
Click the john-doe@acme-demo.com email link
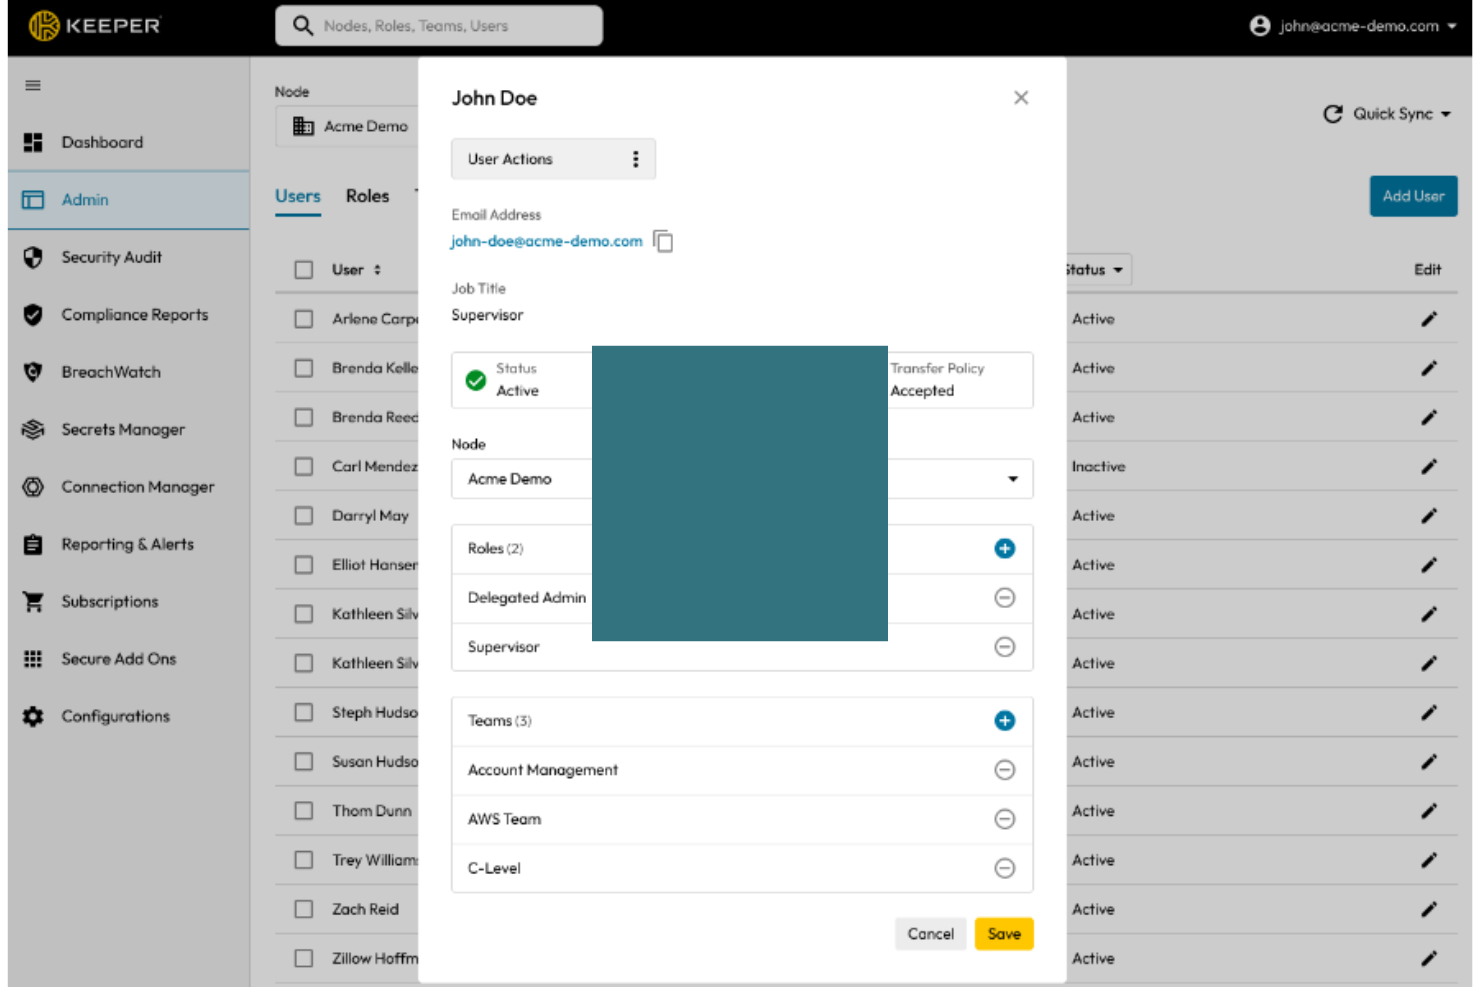click(546, 241)
